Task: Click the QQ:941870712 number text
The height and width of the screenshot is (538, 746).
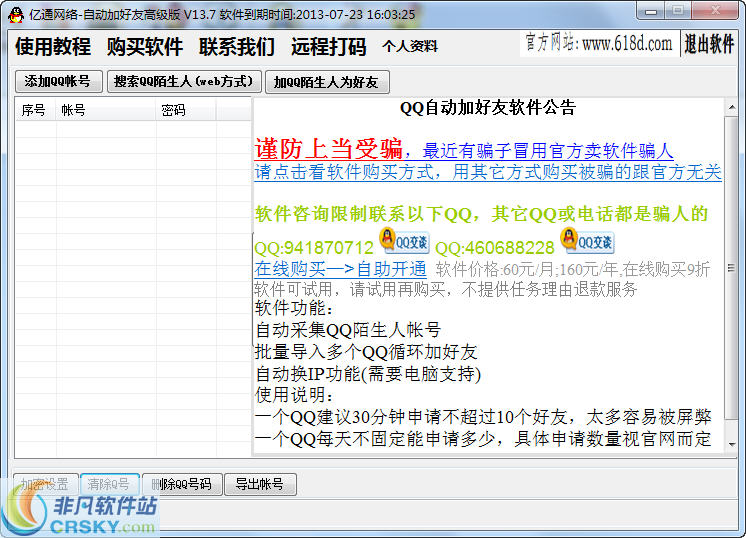Action: pyautogui.click(x=314, y=247)
